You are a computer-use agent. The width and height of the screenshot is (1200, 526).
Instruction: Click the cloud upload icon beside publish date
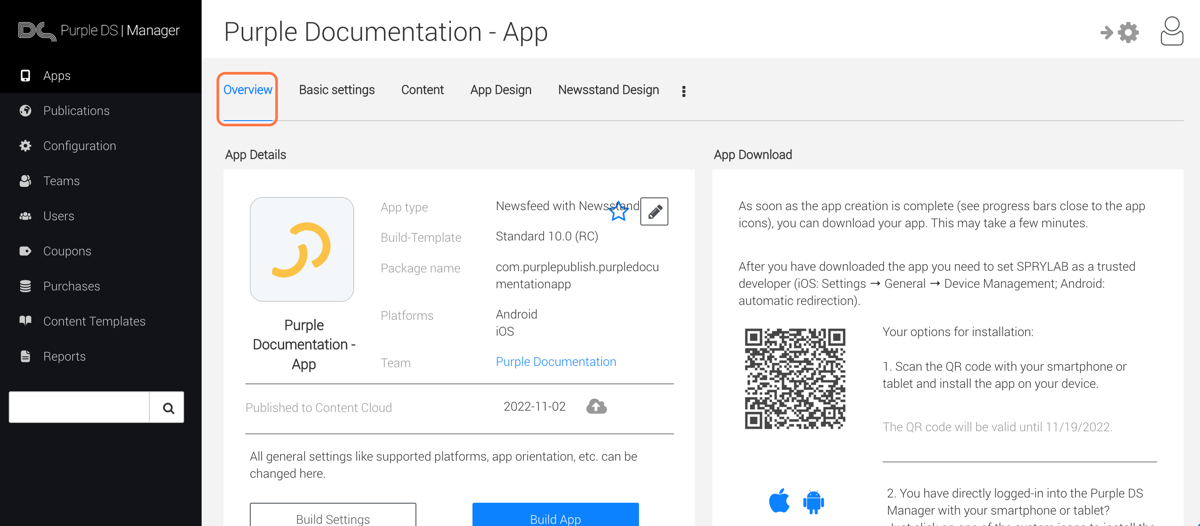tap(596, 407)
